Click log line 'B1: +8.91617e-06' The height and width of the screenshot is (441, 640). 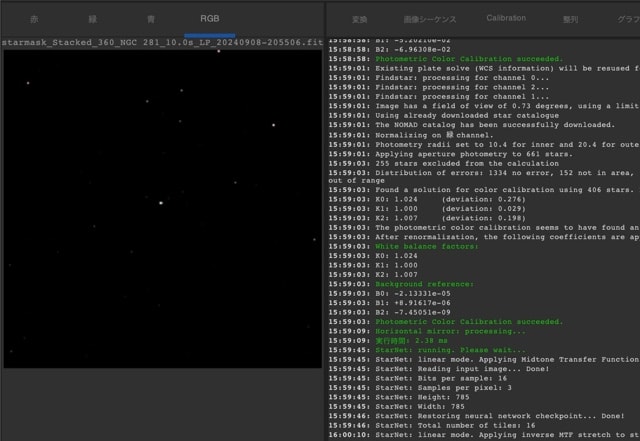(x=389, y=303)
